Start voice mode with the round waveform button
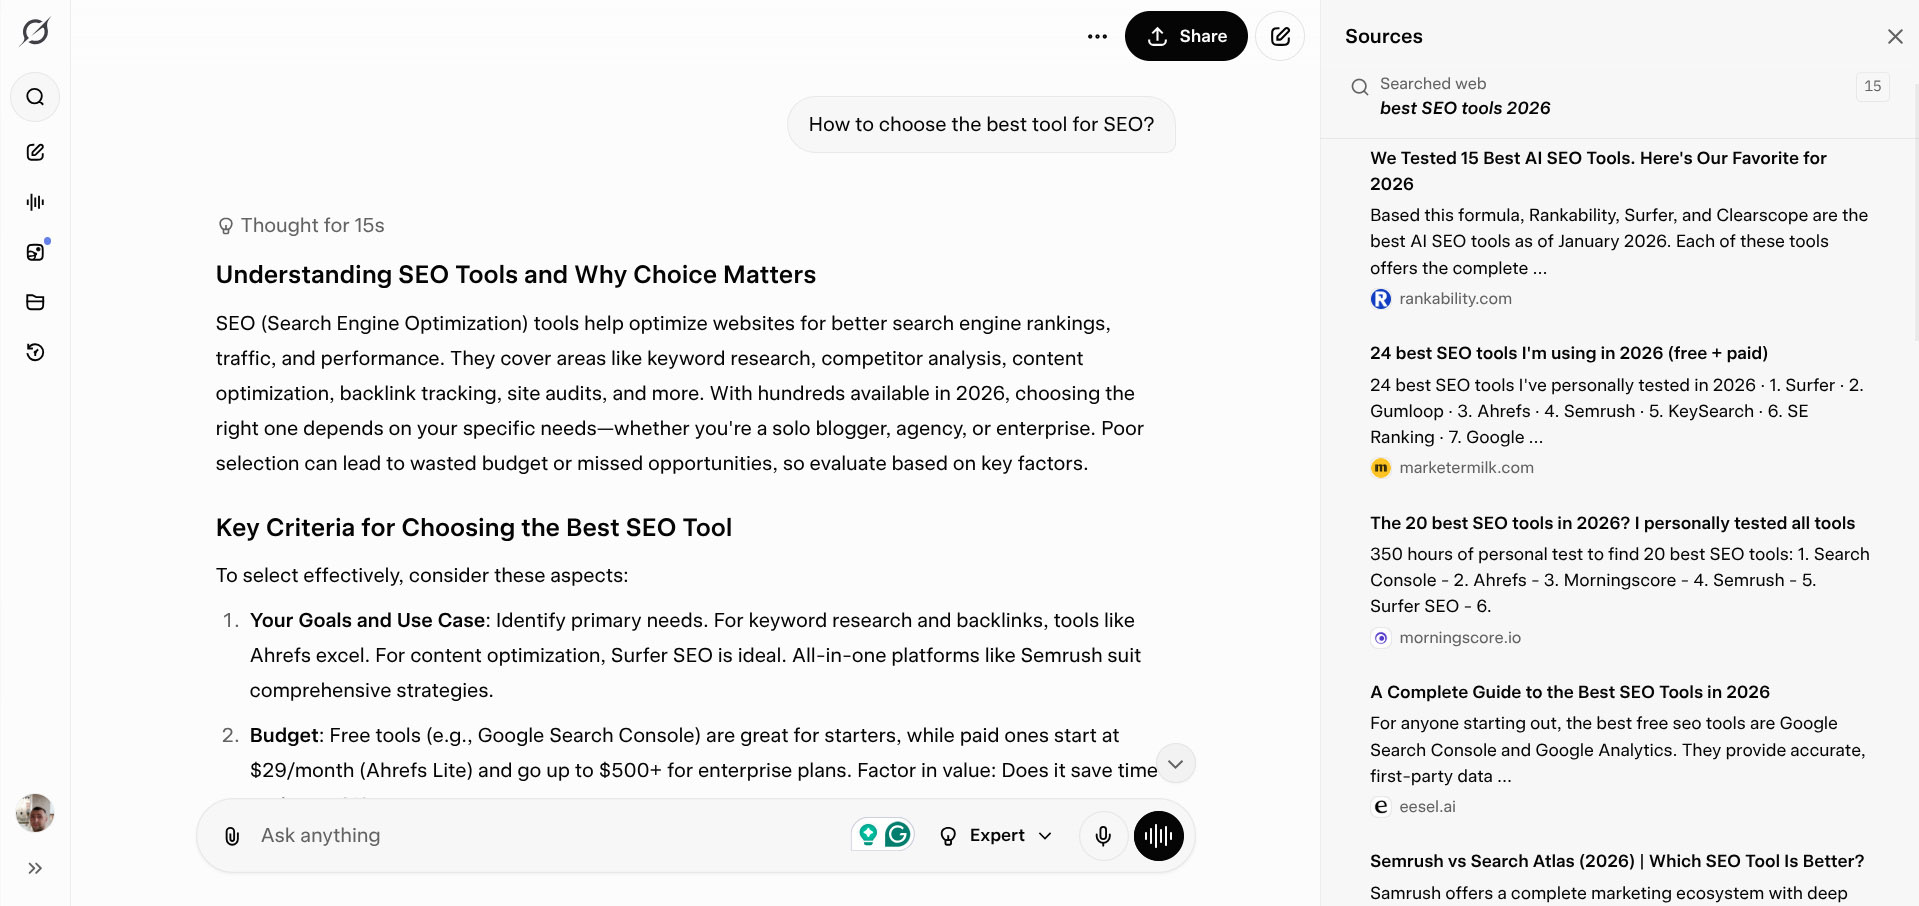1919x906 pixels. coord(1158,836)
